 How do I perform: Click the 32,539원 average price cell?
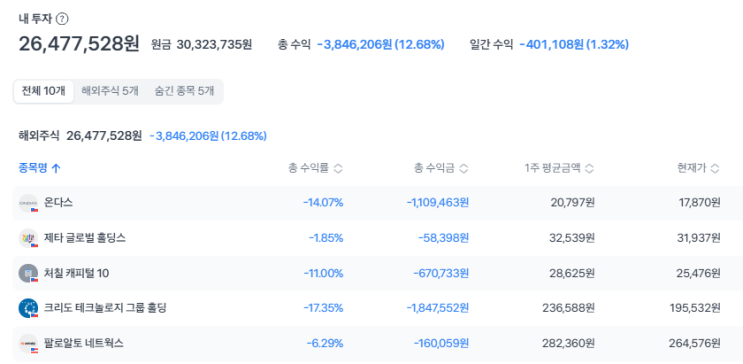point(572,238)
